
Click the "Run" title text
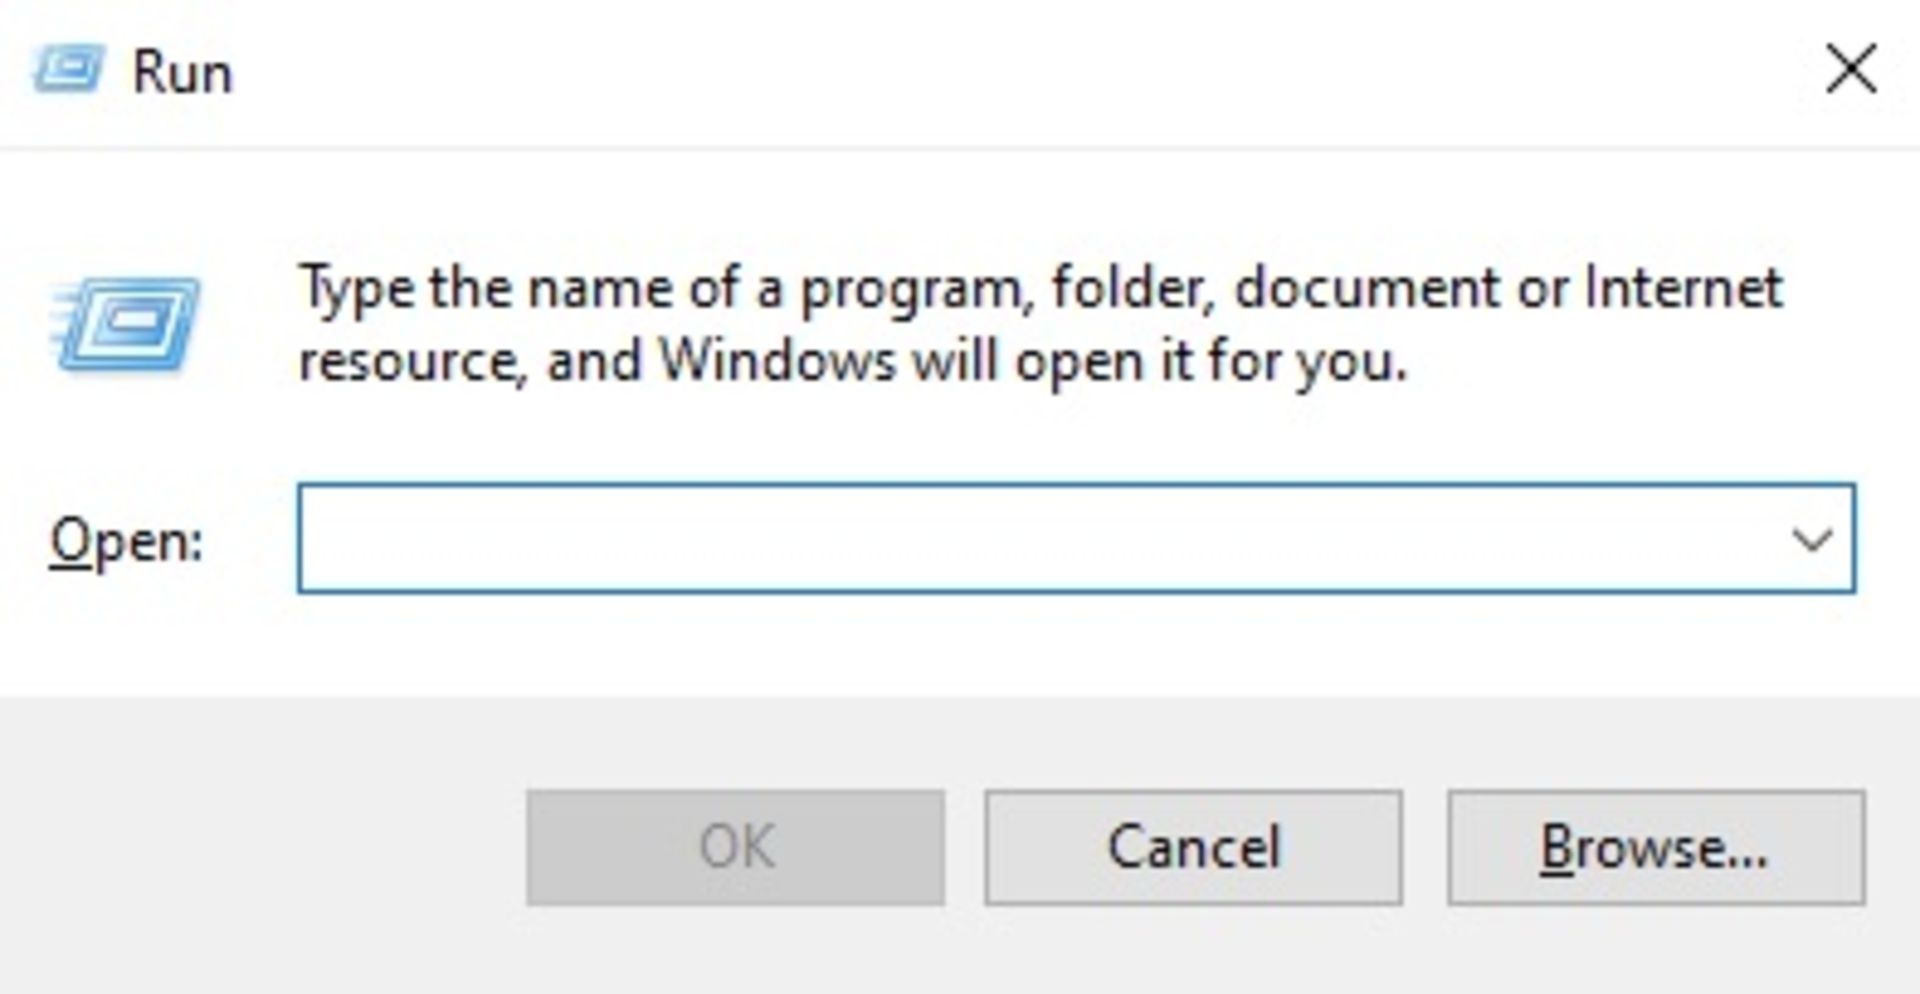pos(183,73)
